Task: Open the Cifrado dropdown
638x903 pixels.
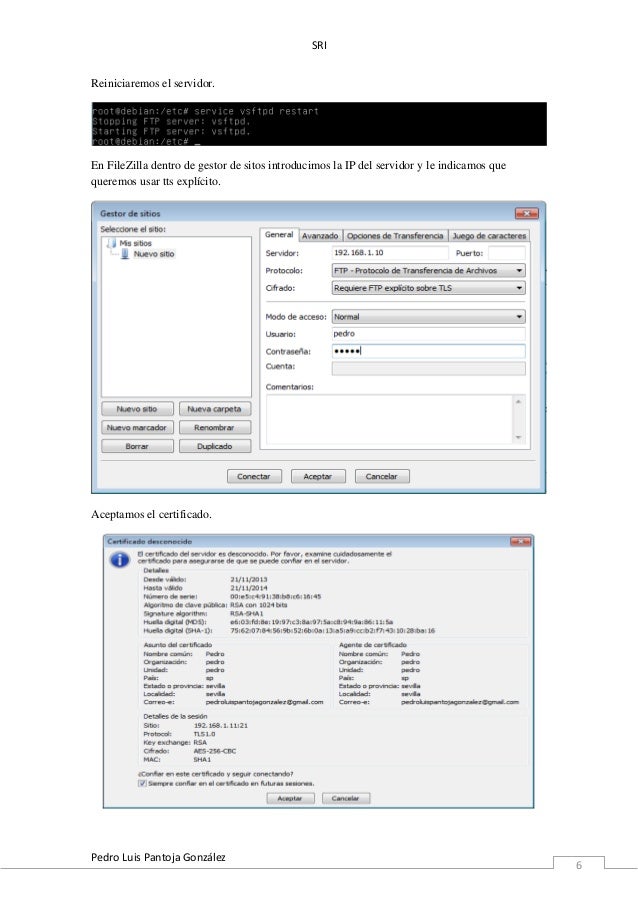Action: coord(428,287)
